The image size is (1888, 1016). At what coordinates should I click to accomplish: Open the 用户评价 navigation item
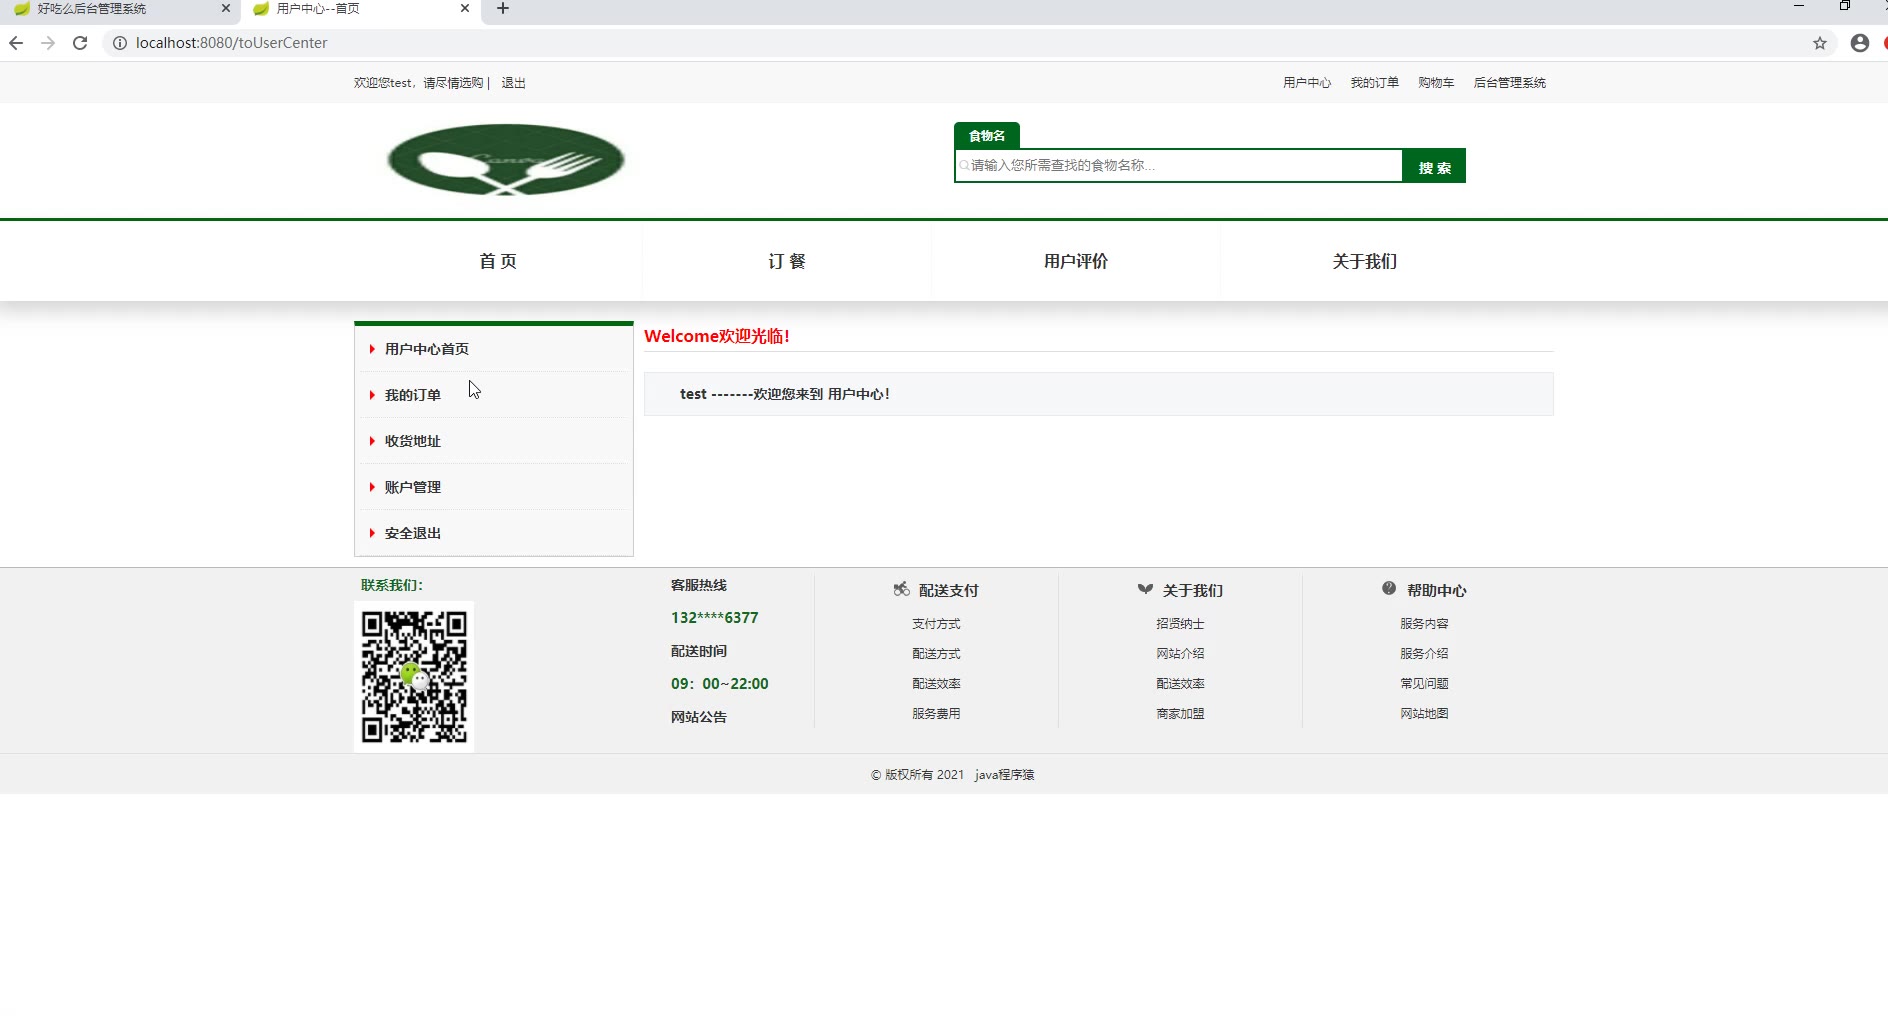click(1076, 261)
